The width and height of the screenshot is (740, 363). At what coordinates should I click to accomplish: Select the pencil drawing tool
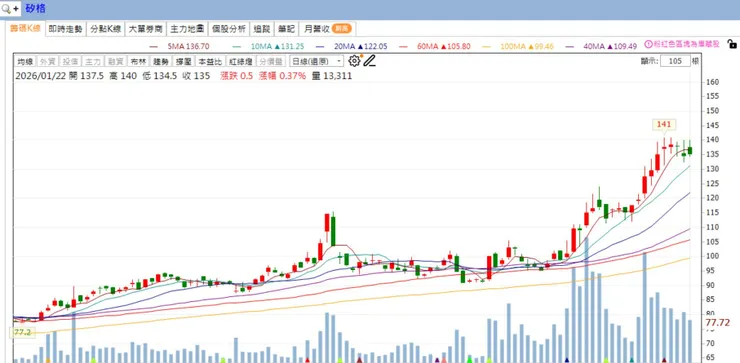[x=370, y=60]
